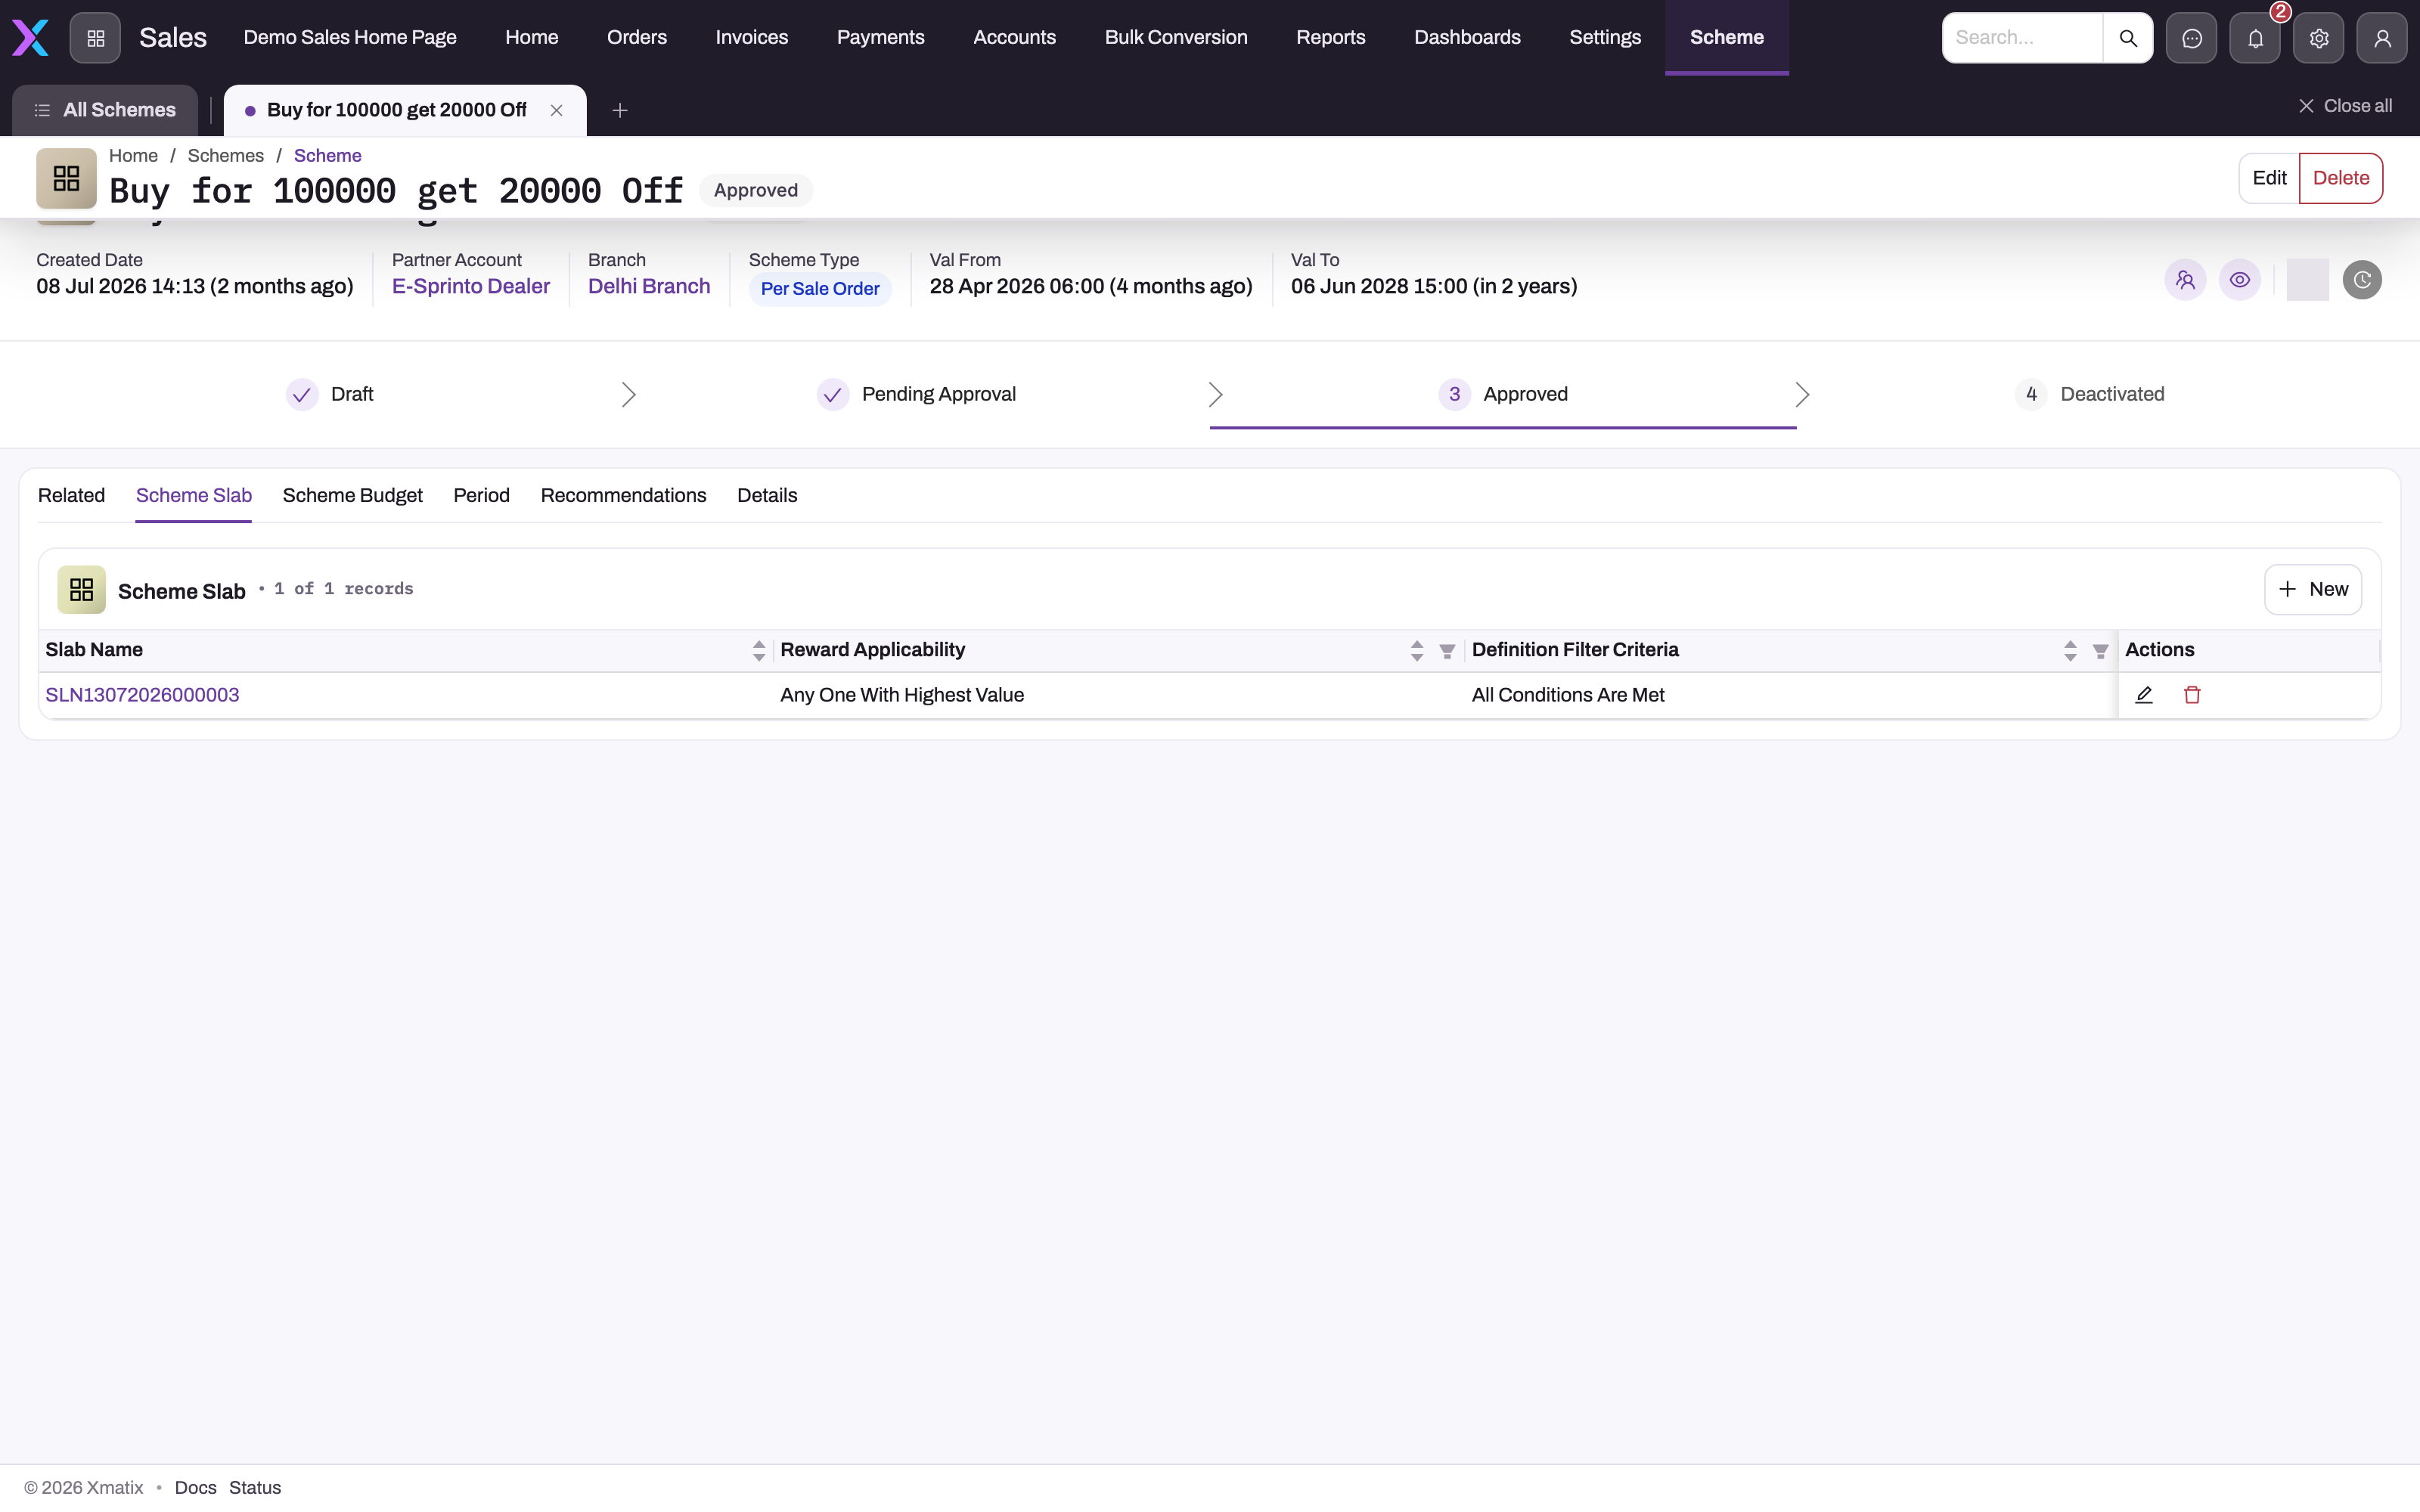This screenshot has width=2420, height=1512.
Task: Click the clock history icon
Action: pos(2362,280)
